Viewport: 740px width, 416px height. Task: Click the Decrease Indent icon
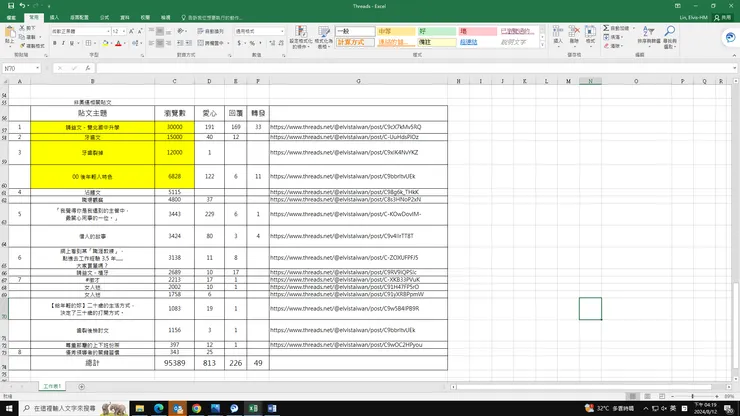tap(180, 43)
